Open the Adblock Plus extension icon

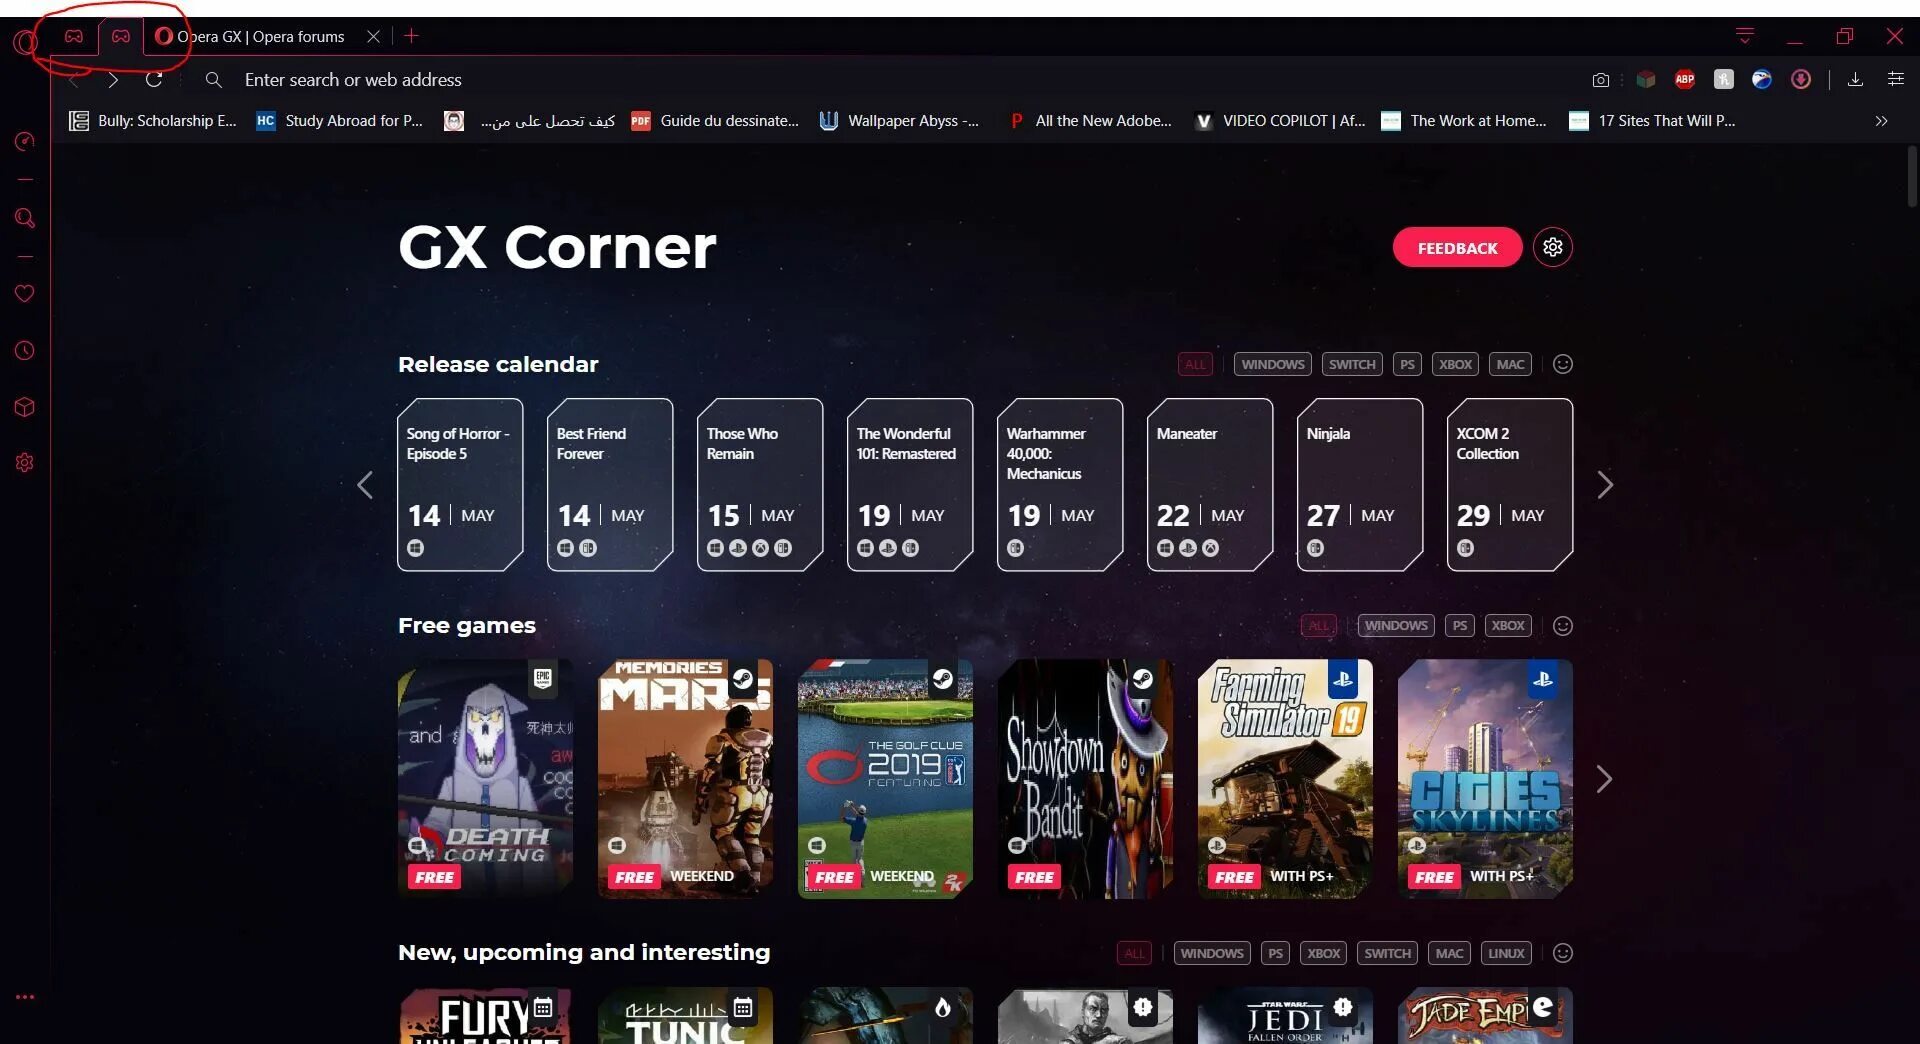point(1685,79)
